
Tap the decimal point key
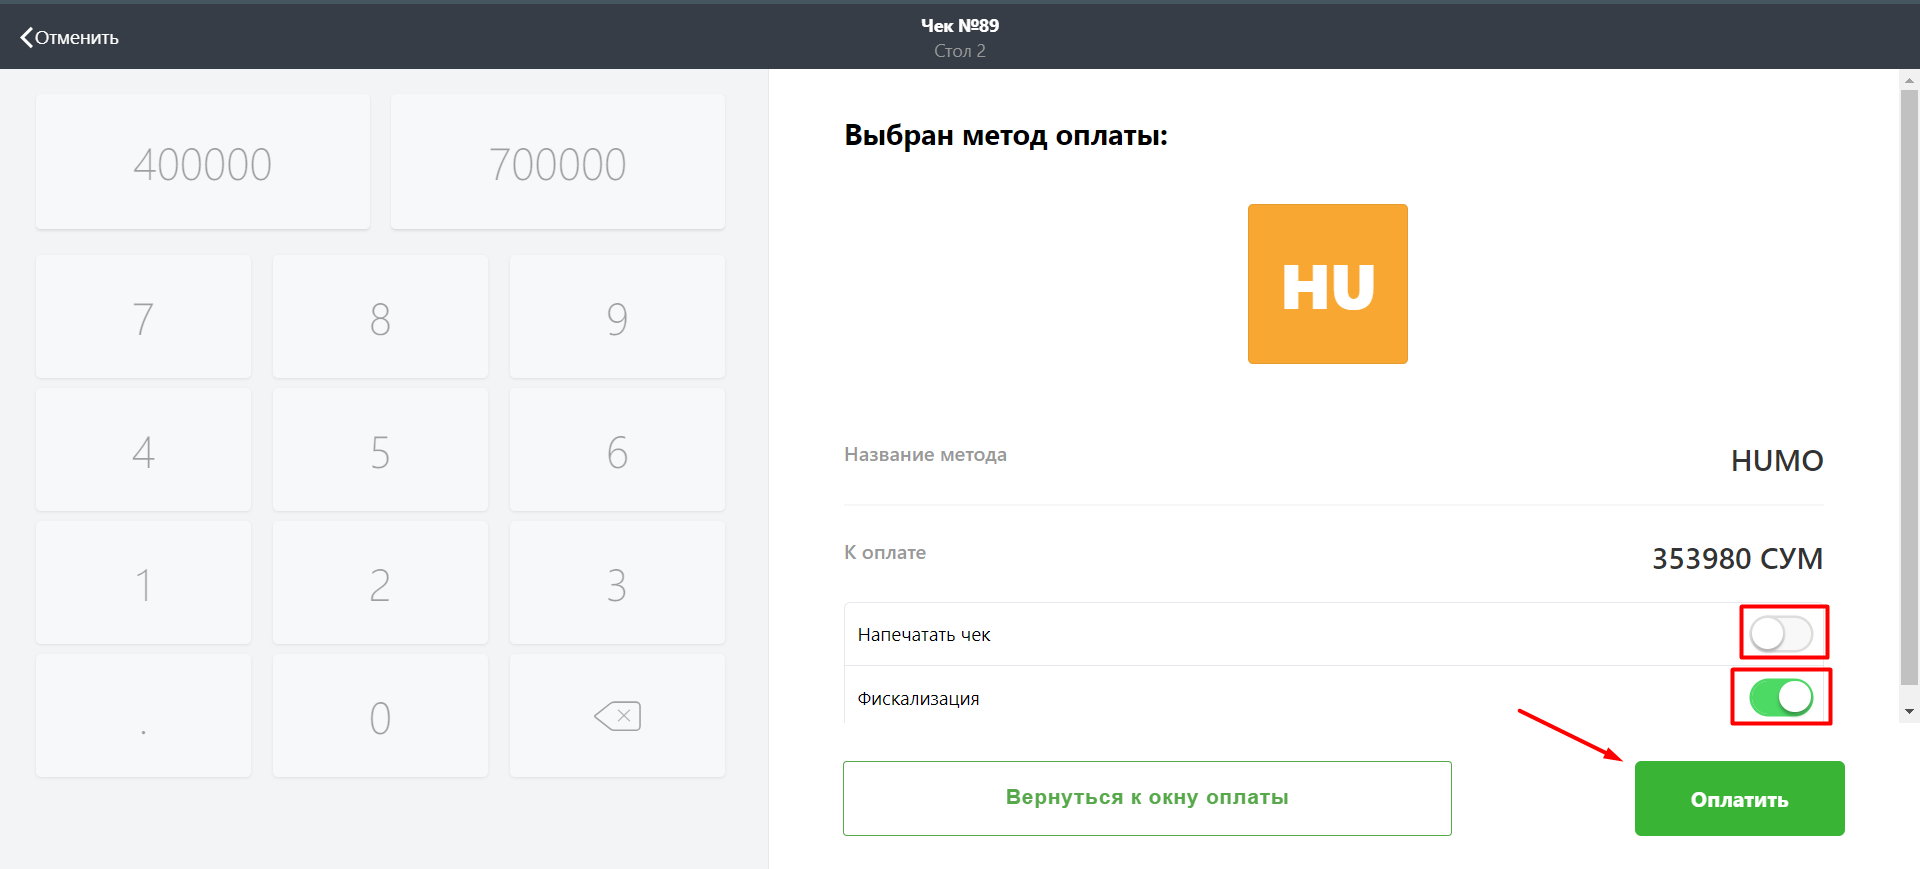coord(144,716)
